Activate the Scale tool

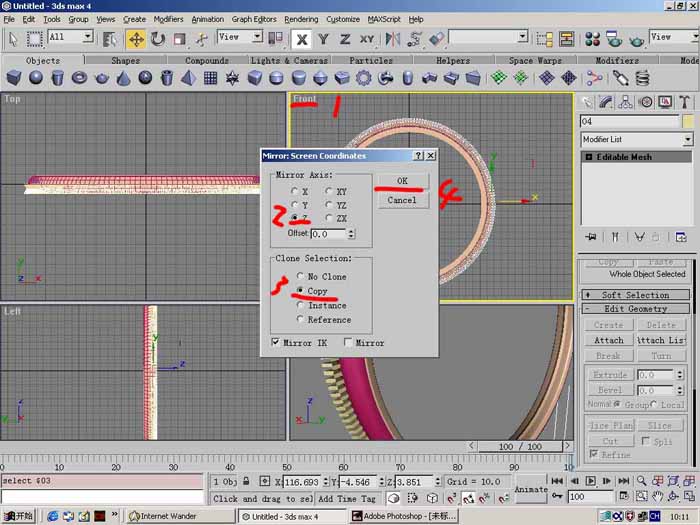pyautogui.click(x=179, y=39)
